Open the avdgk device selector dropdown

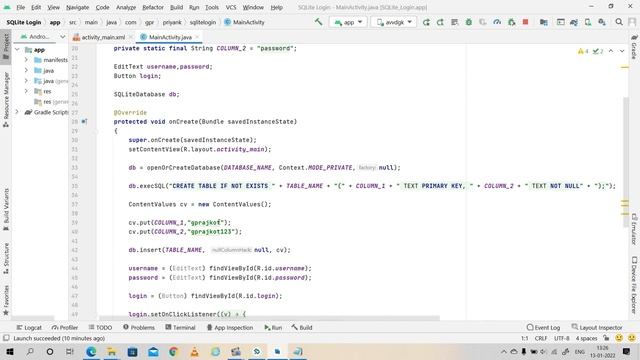click(x=394, y=22)
